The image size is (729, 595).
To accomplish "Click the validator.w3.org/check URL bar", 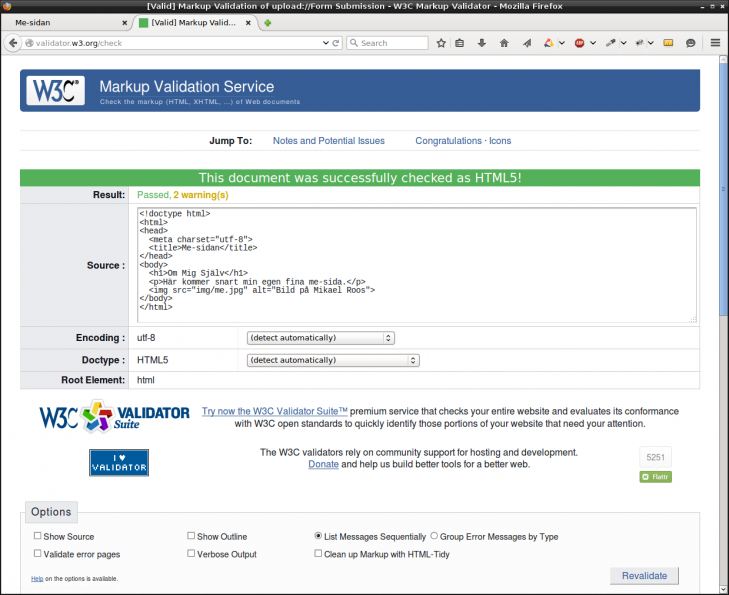I will tap(177, 43).
